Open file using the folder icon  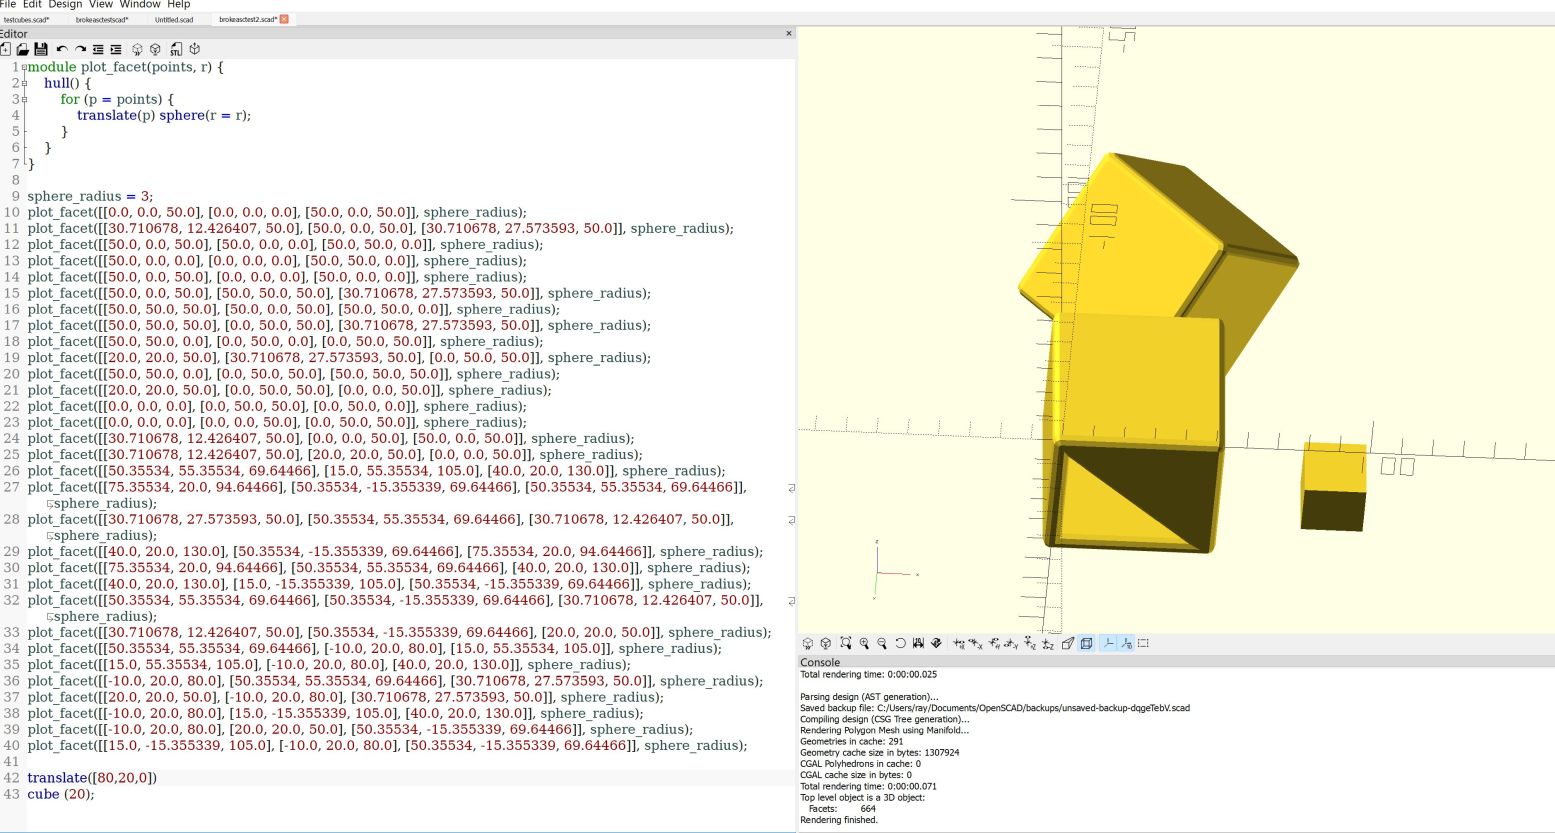(22, 49)
